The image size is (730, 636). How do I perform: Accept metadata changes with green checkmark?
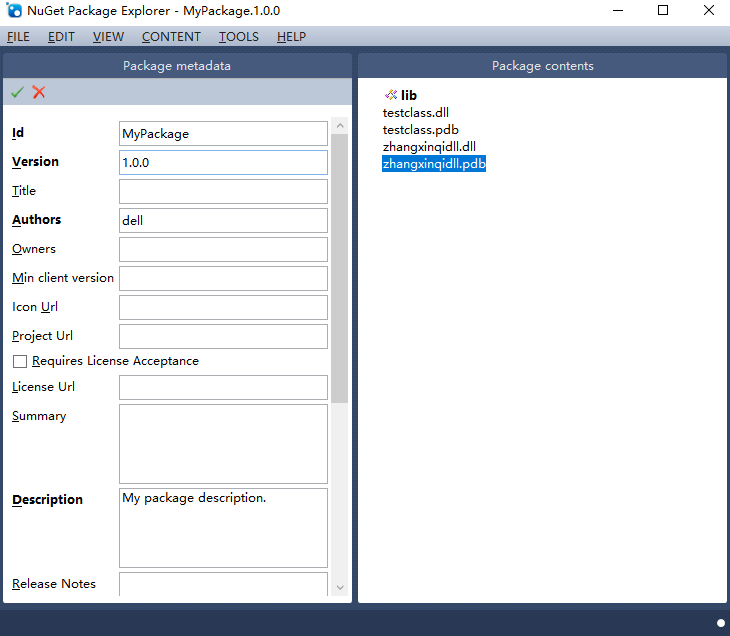tap(17, 92)
